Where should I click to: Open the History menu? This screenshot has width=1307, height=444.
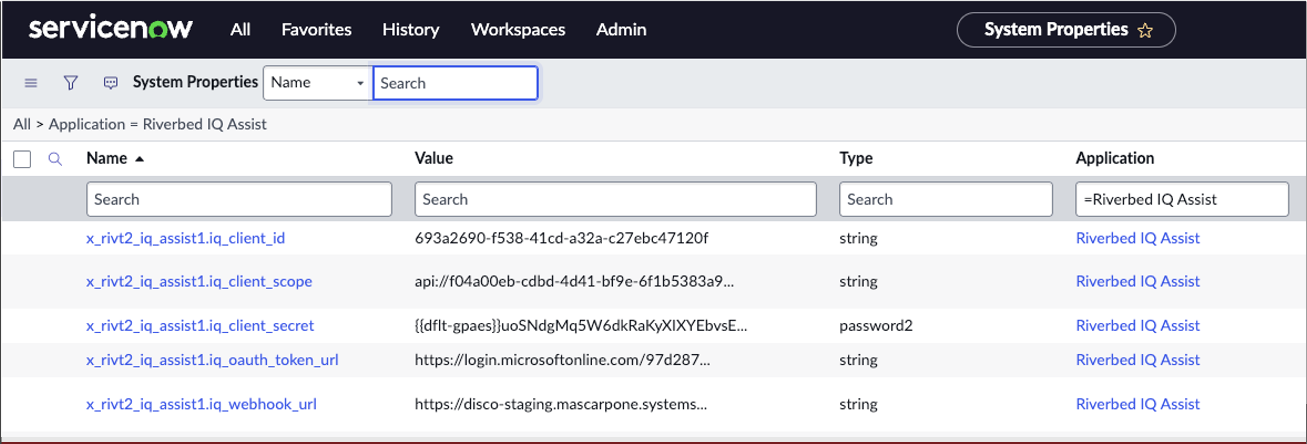click(410, 30)
